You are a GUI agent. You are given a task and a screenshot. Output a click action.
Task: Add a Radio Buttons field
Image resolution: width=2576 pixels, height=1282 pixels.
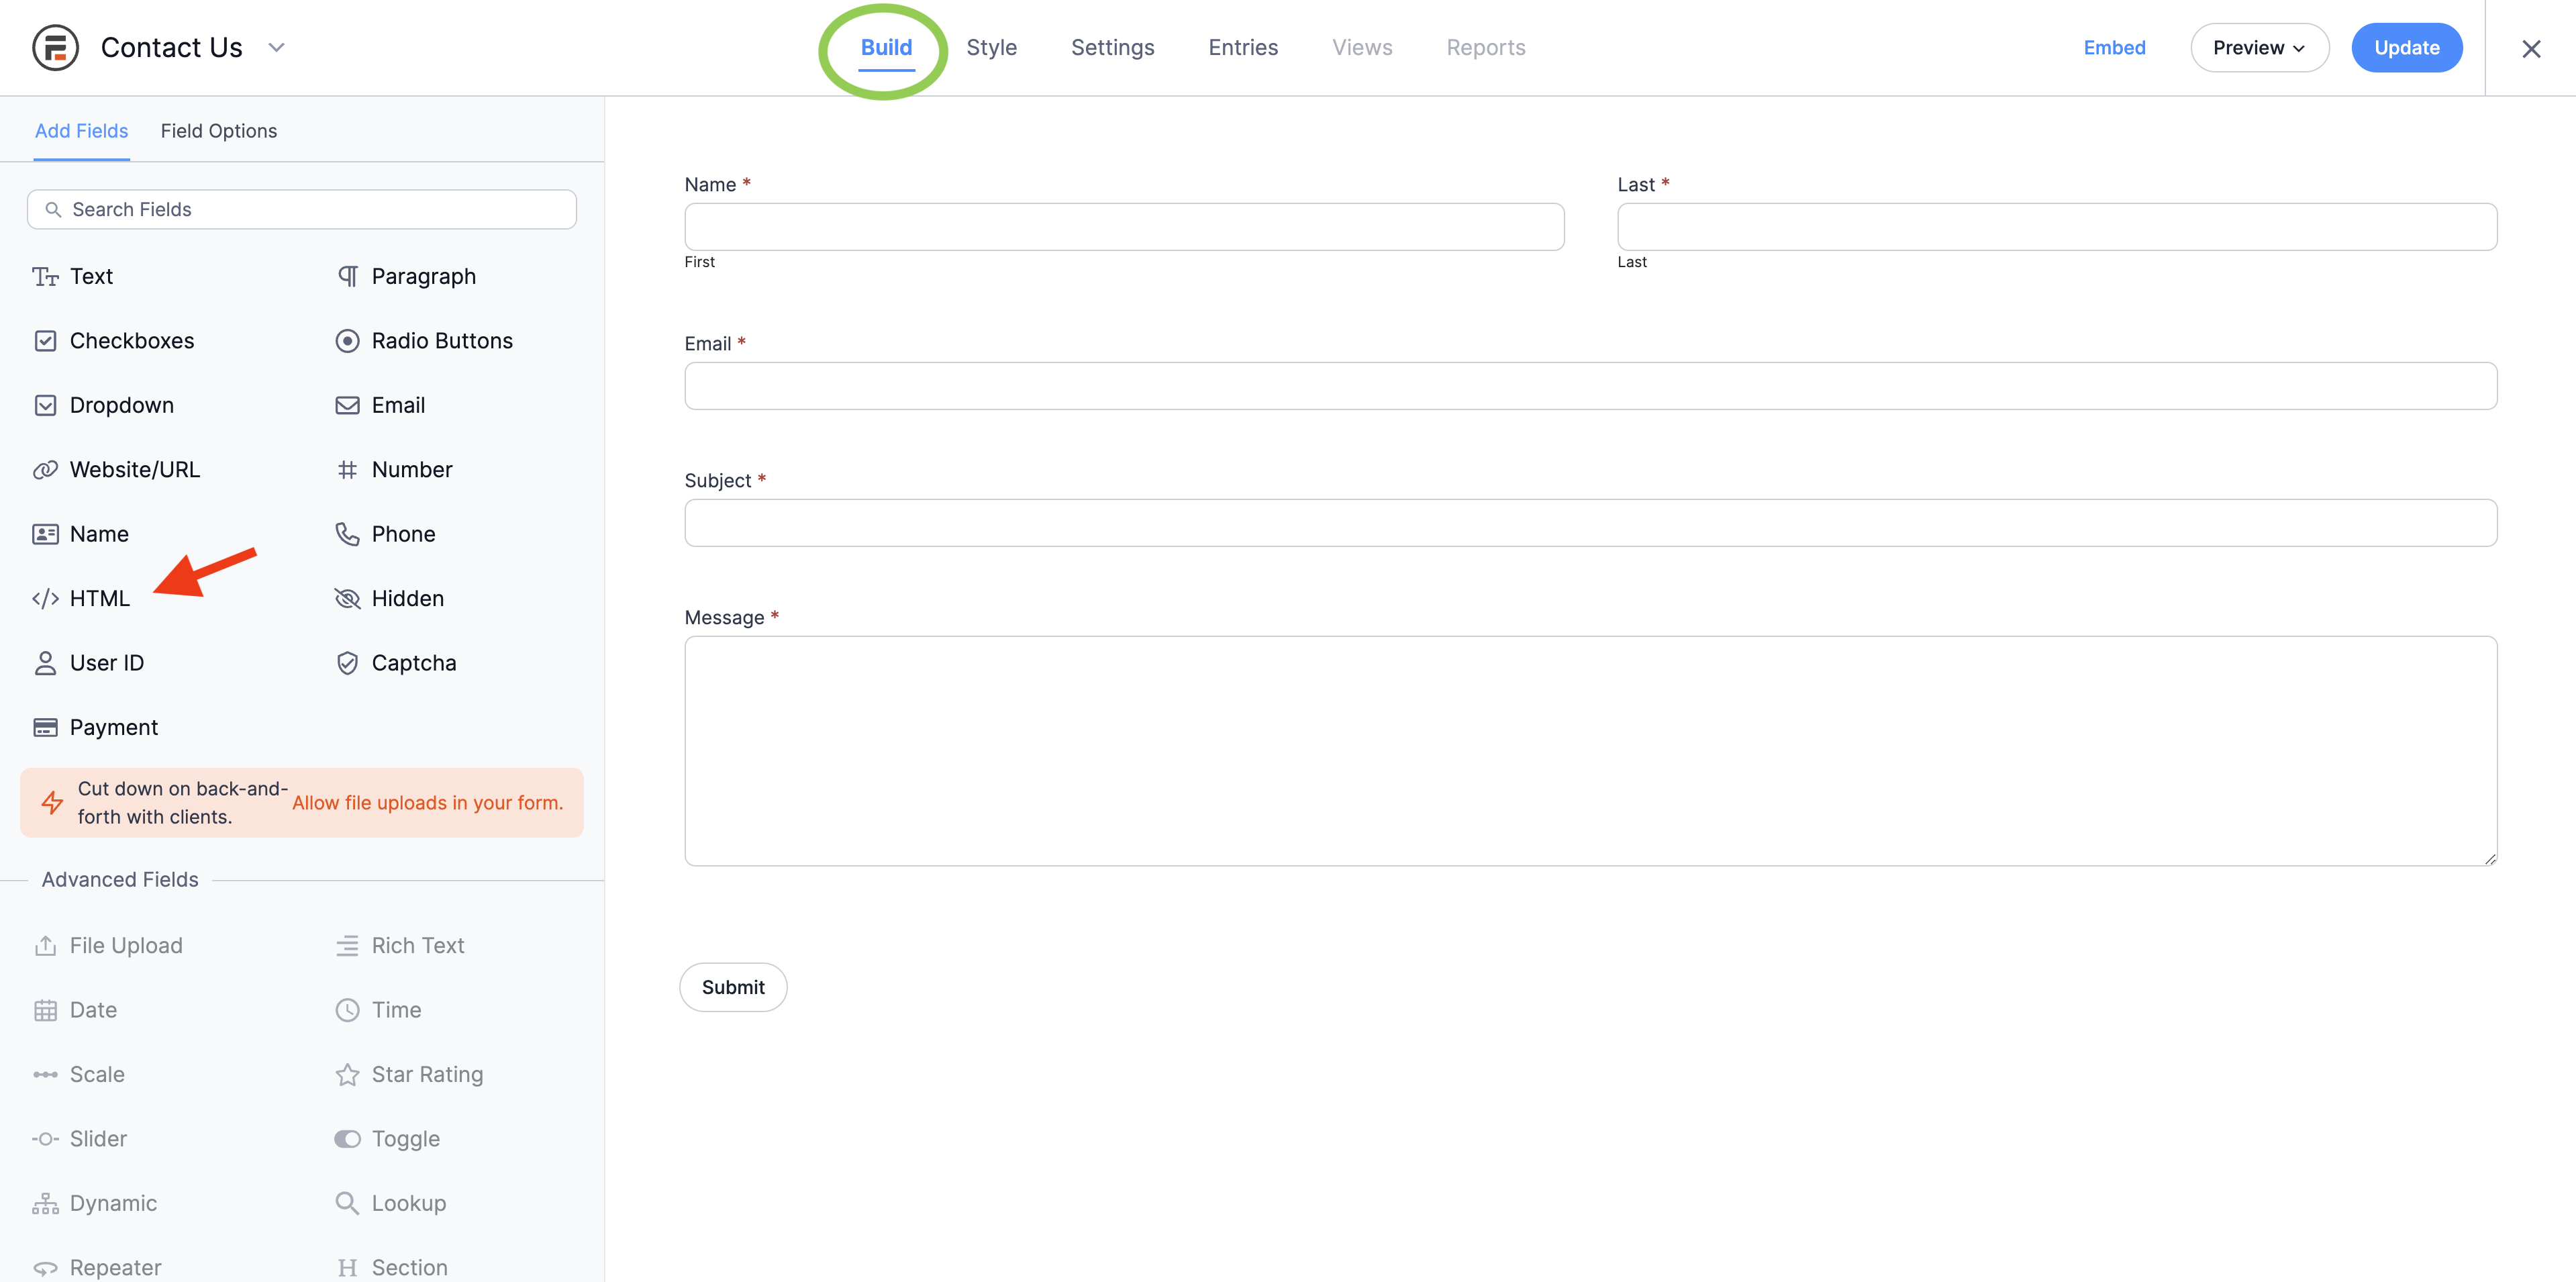441,341
